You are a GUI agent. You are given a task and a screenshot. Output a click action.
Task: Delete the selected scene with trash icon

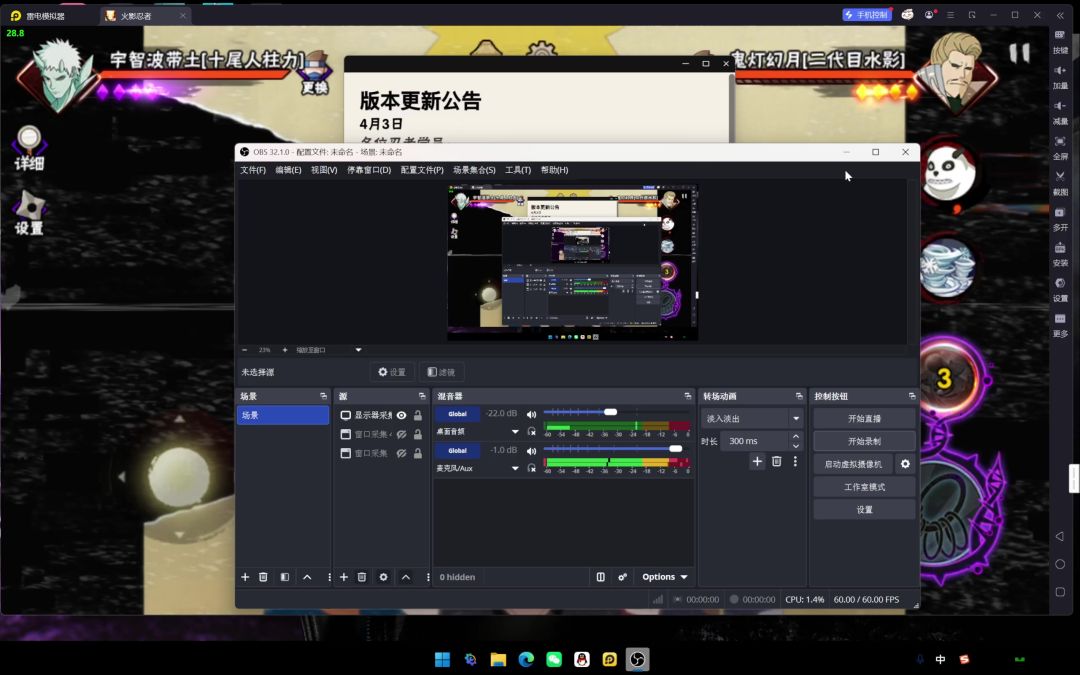pos(263,577)
